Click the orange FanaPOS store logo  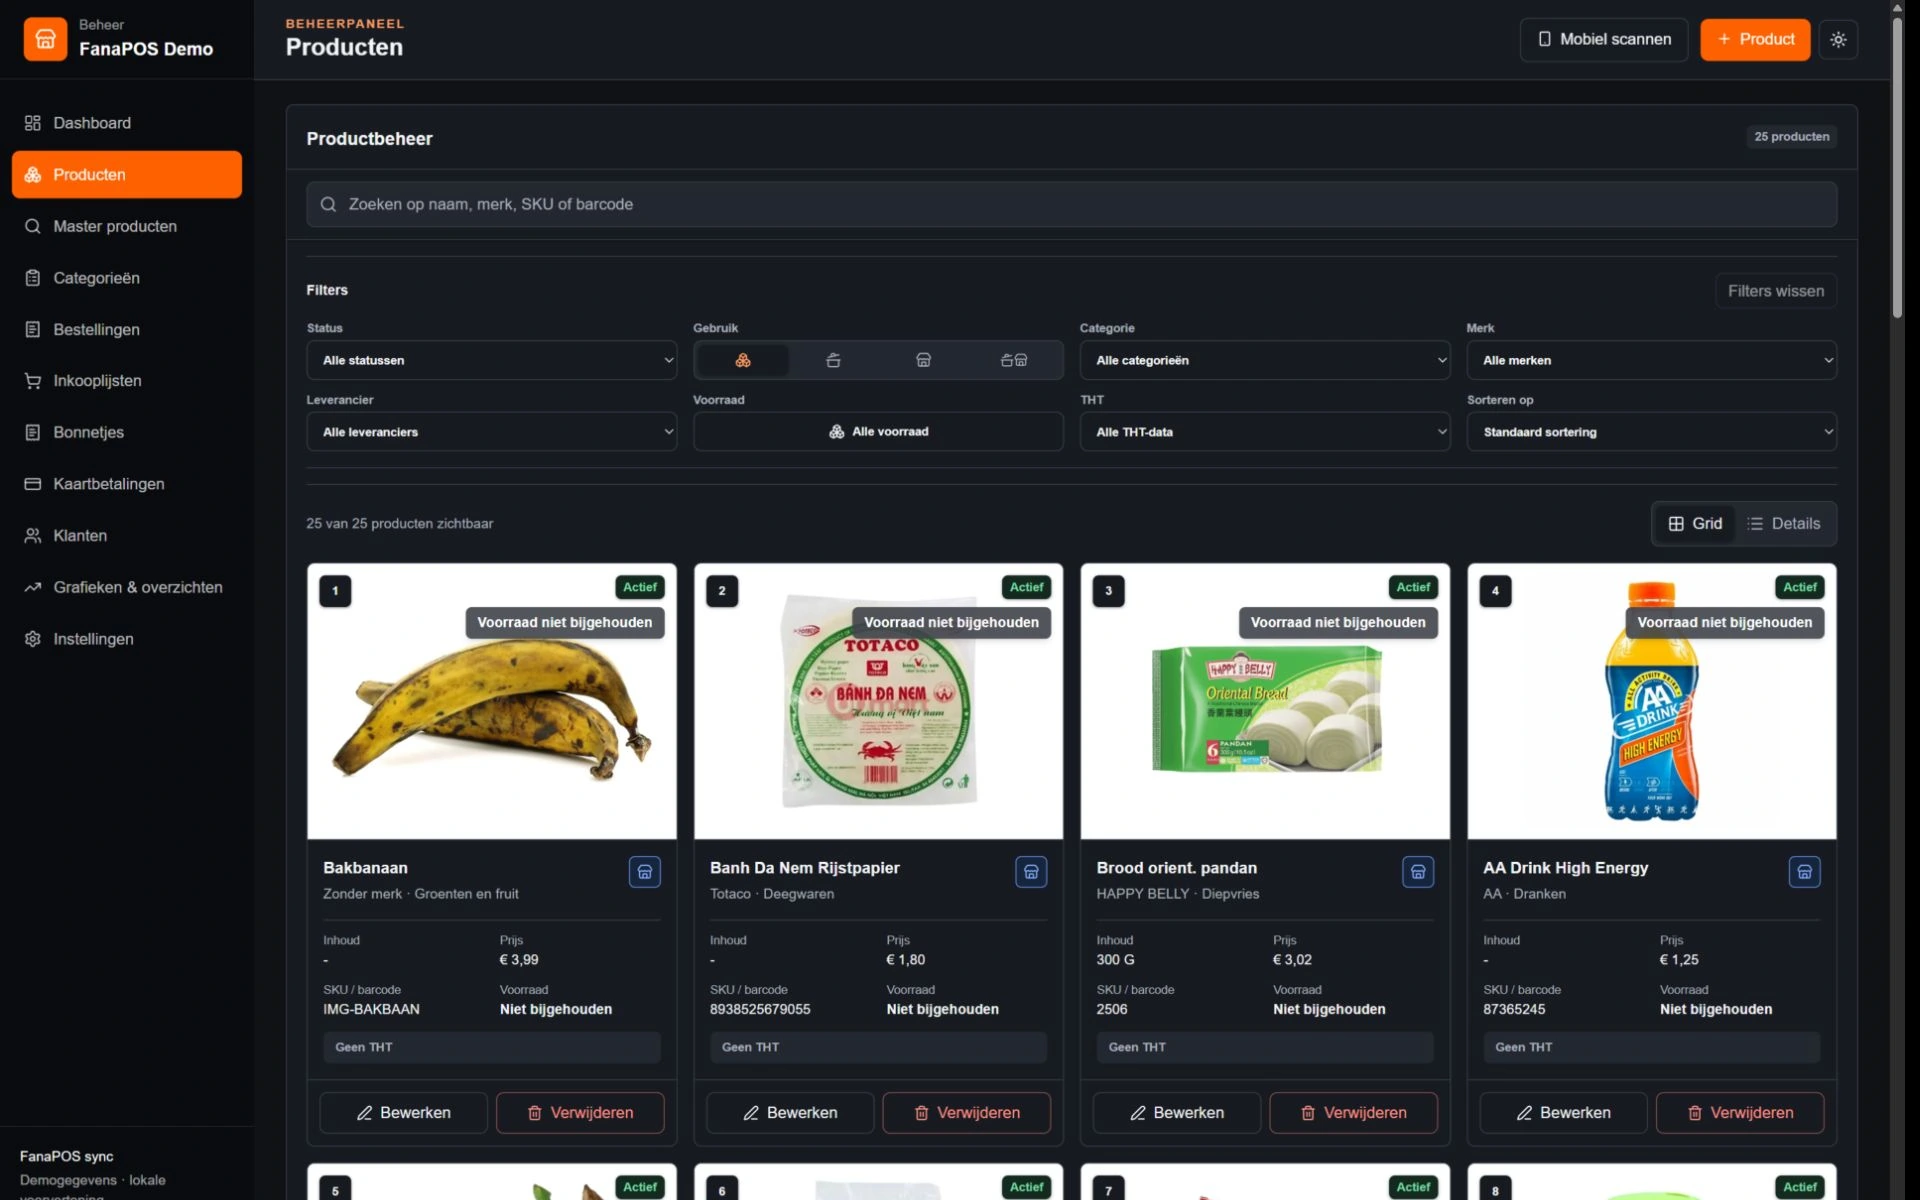tap(45, 39)
